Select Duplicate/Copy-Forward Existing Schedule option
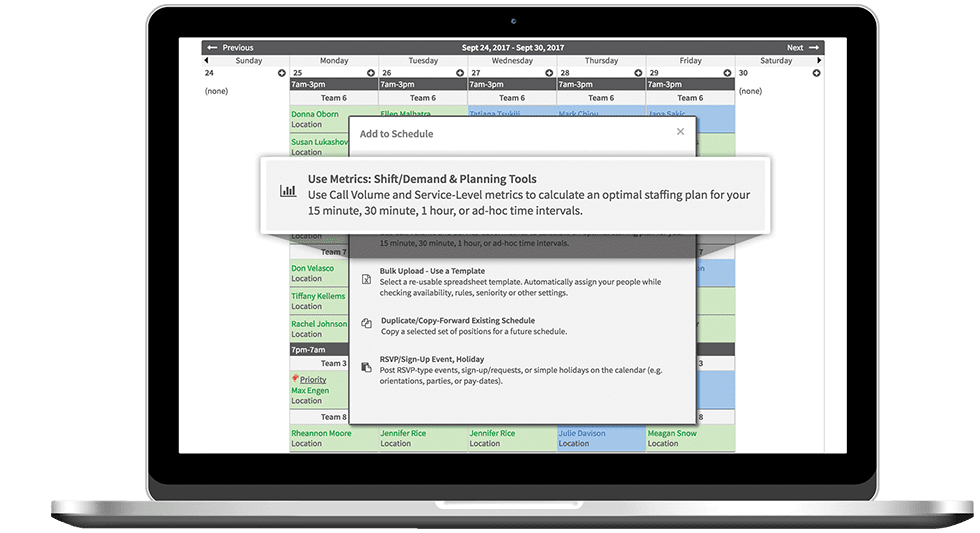 (522, 326)
